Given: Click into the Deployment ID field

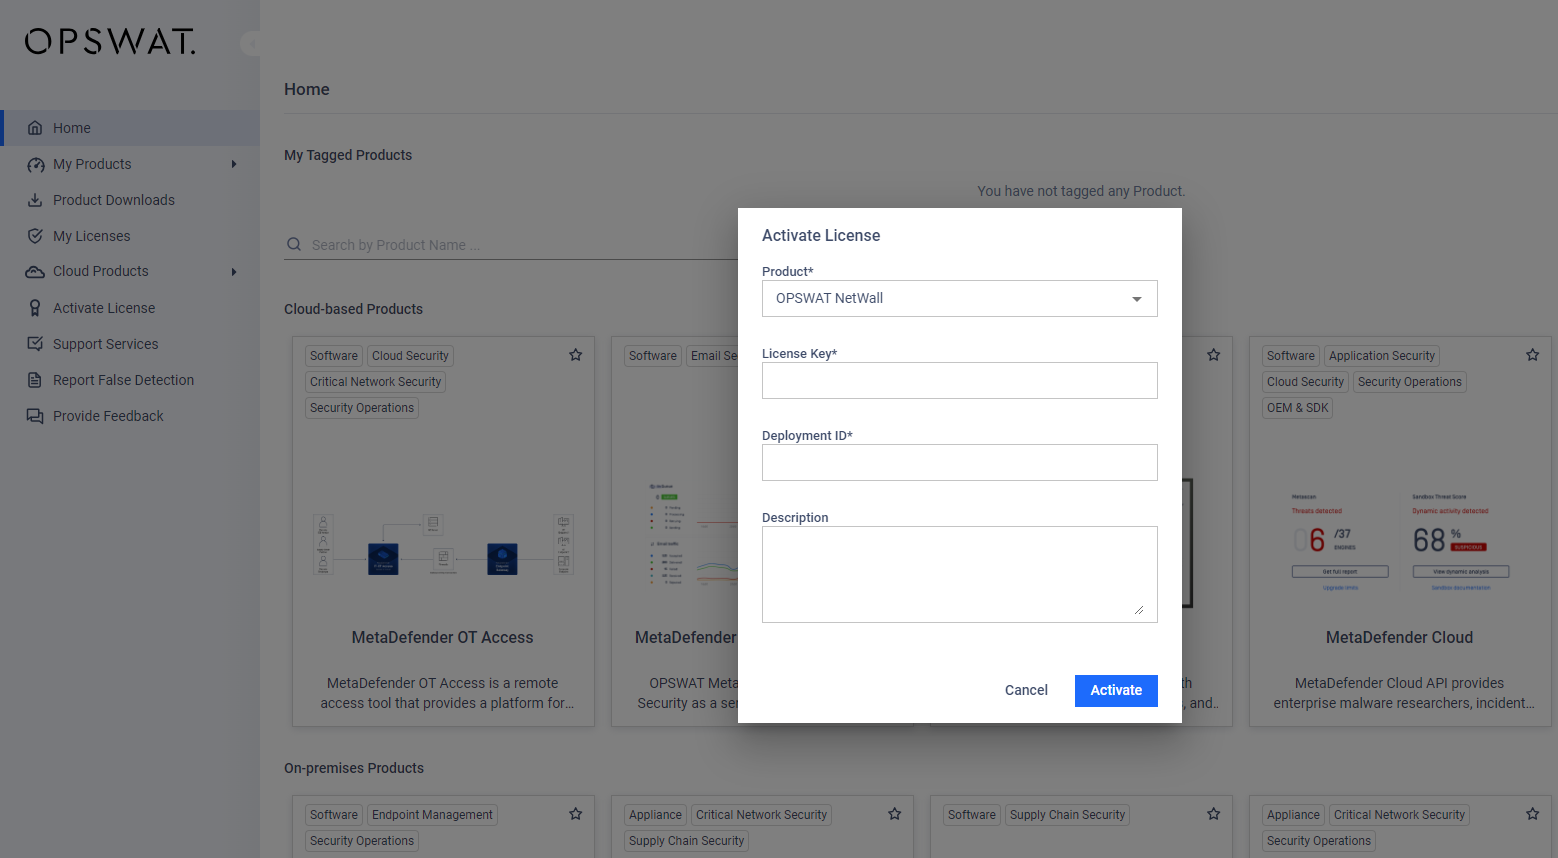Looking at the screenshot, I should (x=960, y=462).
